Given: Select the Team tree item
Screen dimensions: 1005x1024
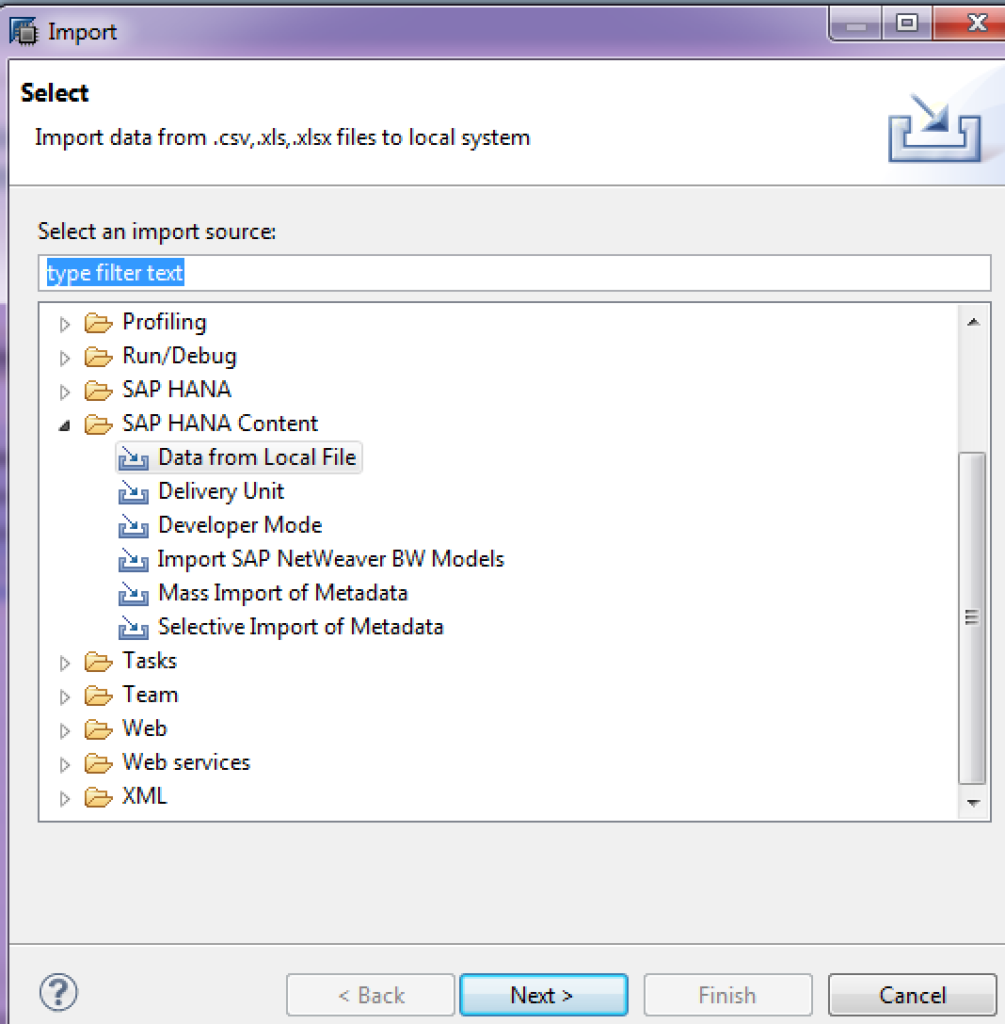Looking at the screenshot, I should point(150,695).
